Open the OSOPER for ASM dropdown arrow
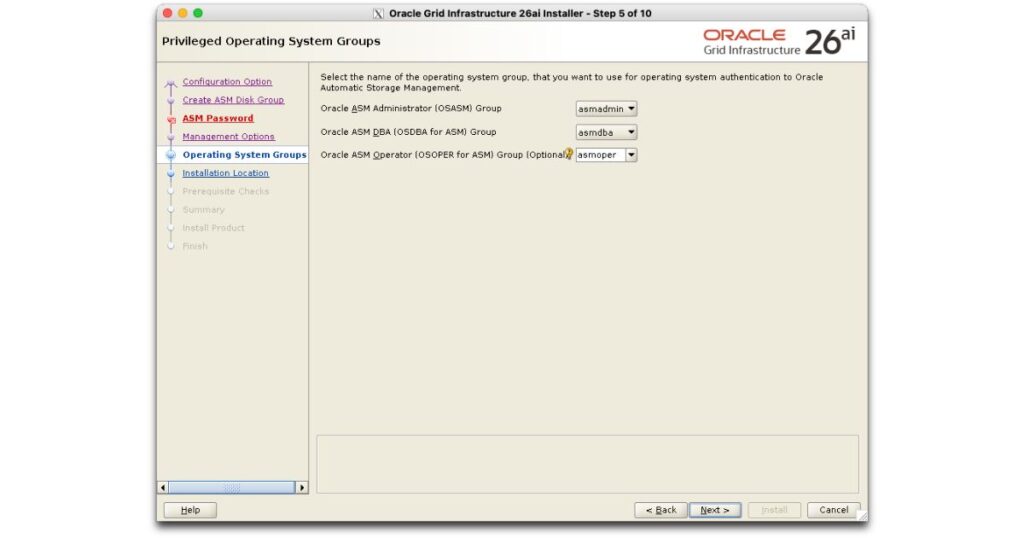The width and height of the screenshot is (1024, 538). pos(631,155)
